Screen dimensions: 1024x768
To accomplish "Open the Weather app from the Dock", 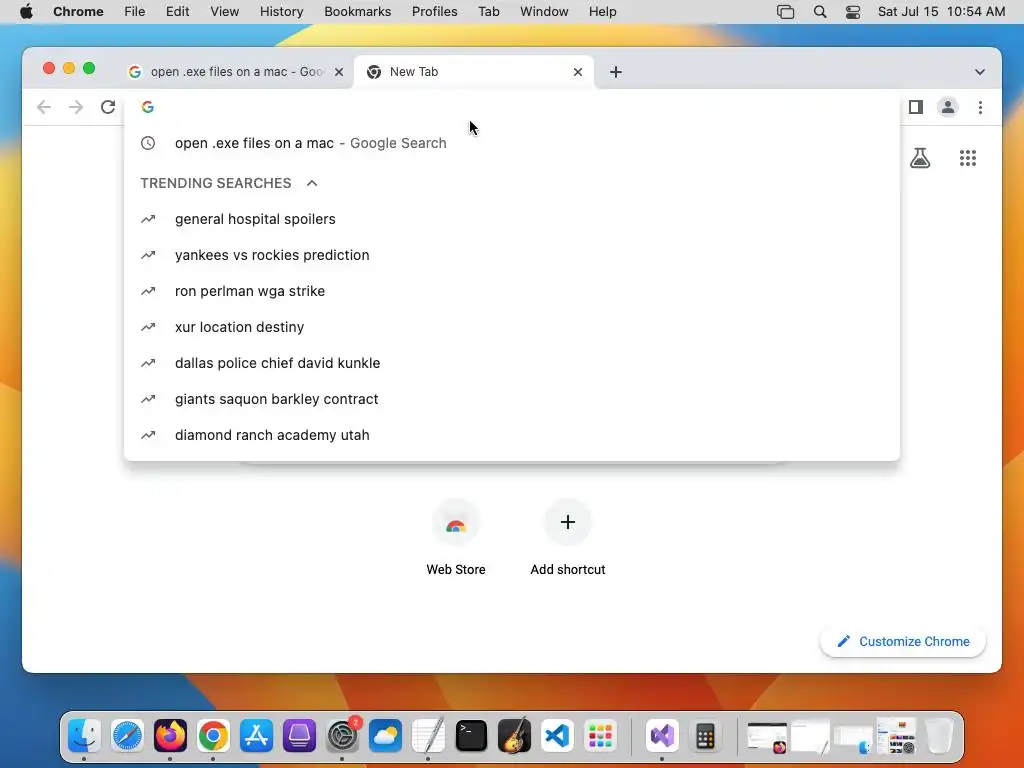I will (385, 736).
